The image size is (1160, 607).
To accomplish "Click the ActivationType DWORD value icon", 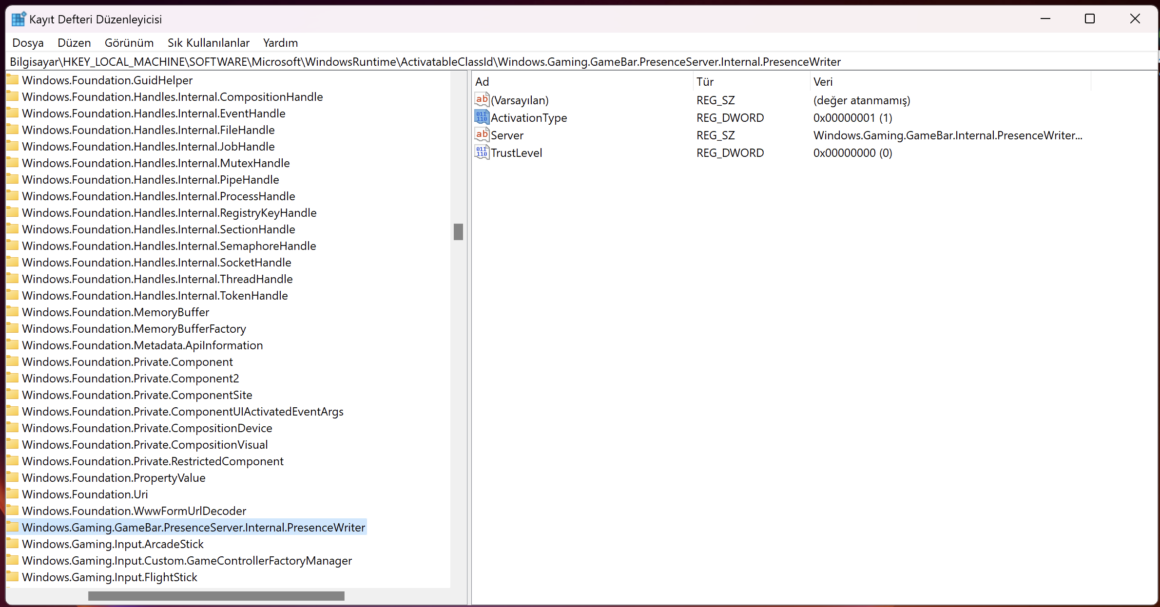I will (x=482, y=117).
